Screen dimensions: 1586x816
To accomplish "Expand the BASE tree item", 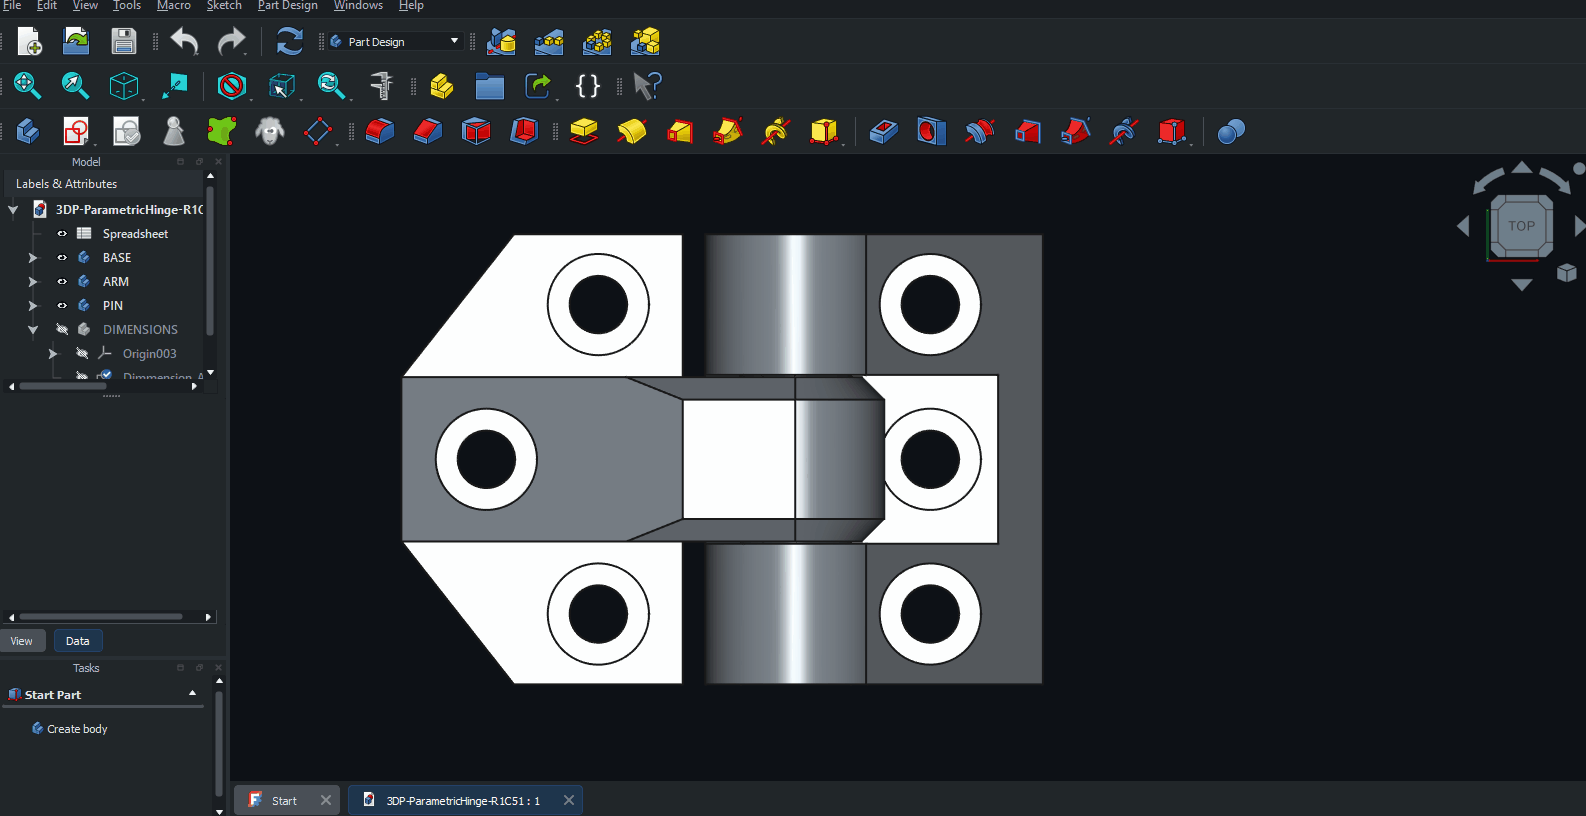I will (33, 258).
